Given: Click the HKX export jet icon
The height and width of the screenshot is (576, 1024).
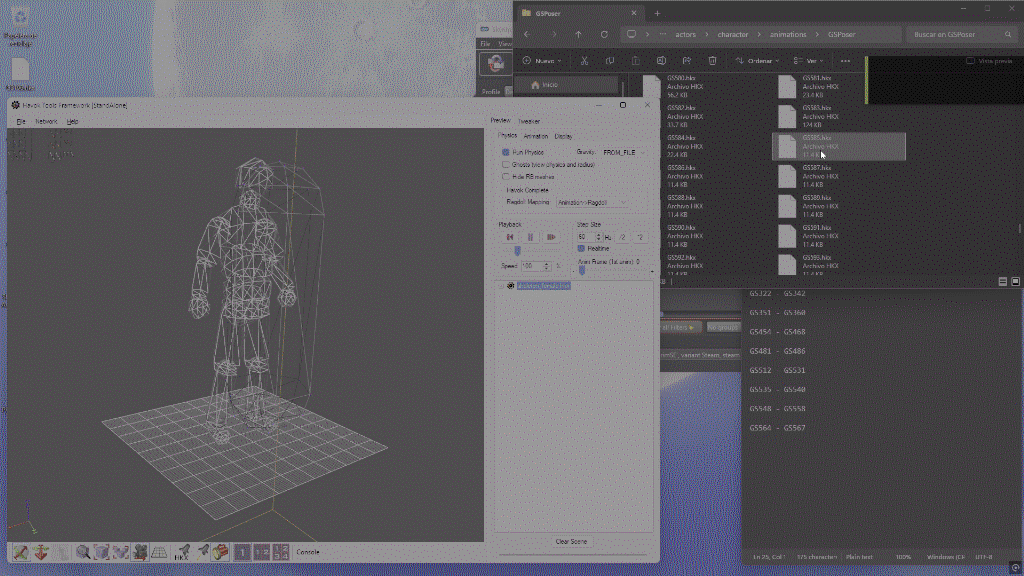Looking at the screenshot, I should click(x=182, y=552).
